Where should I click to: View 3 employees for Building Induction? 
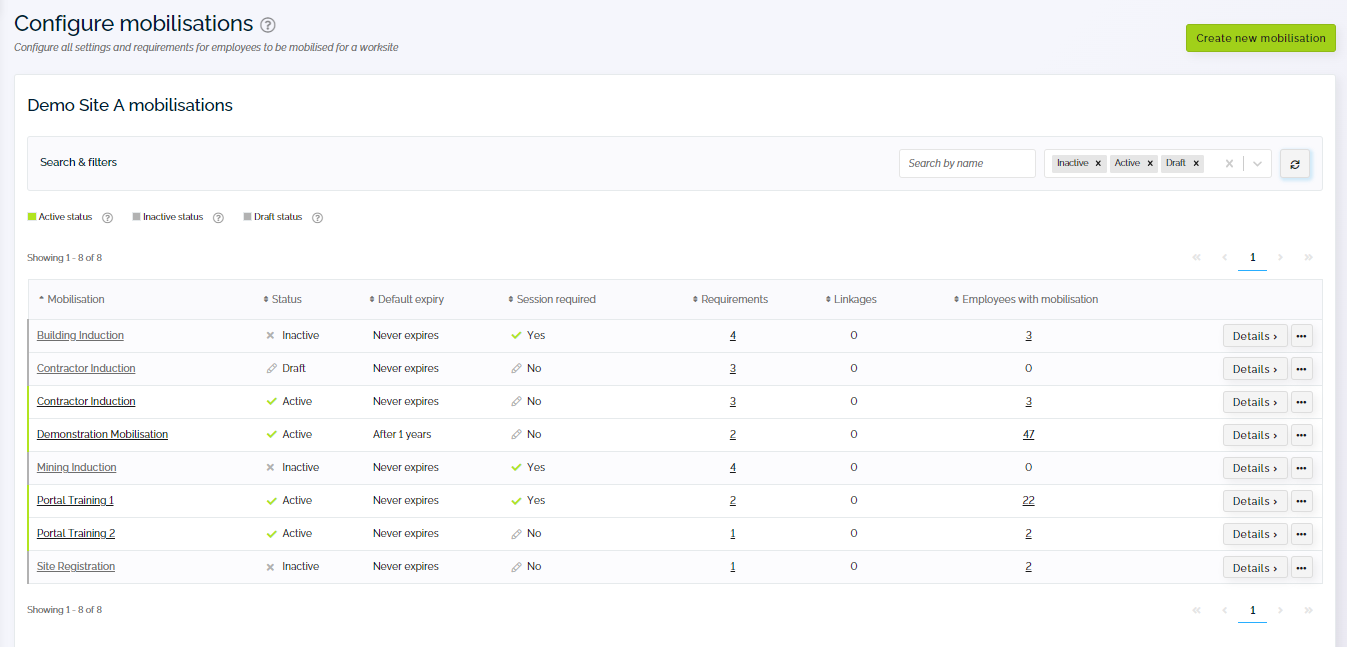click(1028, 336)
